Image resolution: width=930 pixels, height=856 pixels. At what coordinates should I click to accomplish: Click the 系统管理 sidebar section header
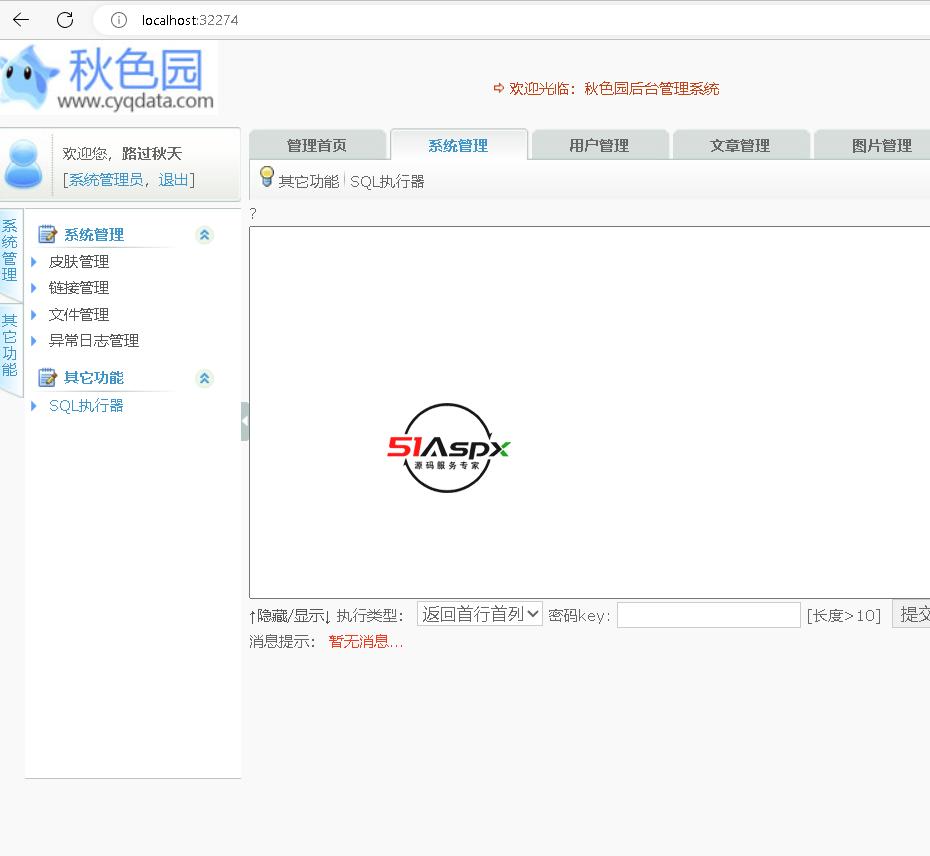tap(94, 235)
